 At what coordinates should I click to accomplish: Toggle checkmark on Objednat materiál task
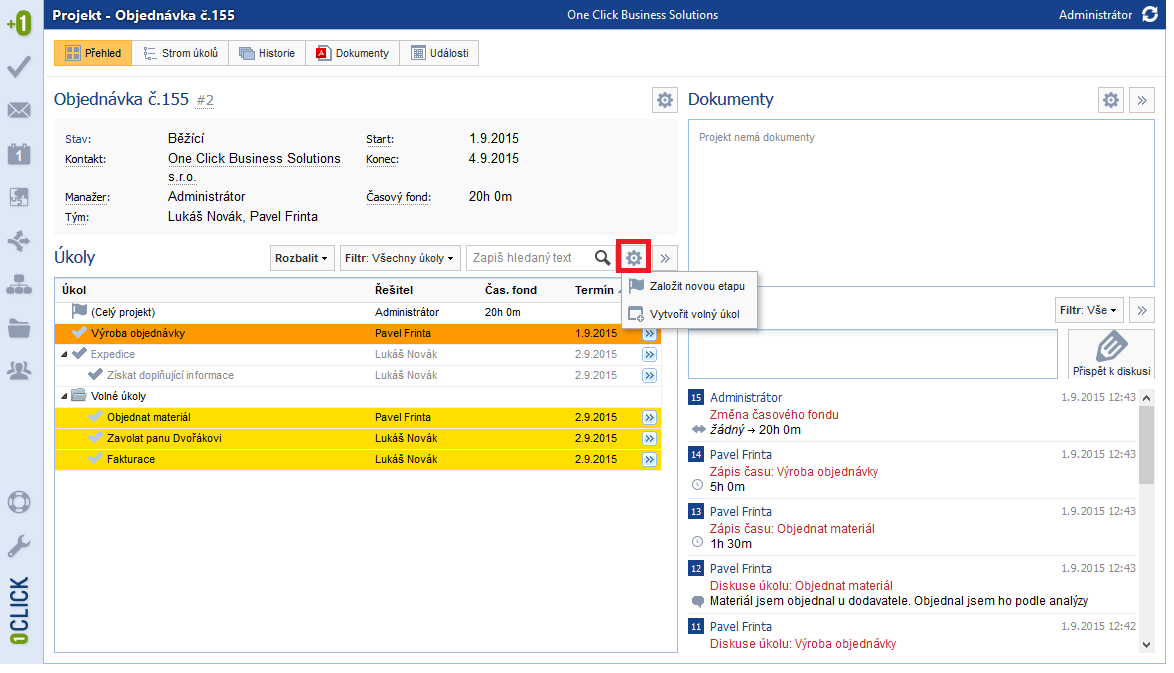pyautogui.click(x=96, y=417)
